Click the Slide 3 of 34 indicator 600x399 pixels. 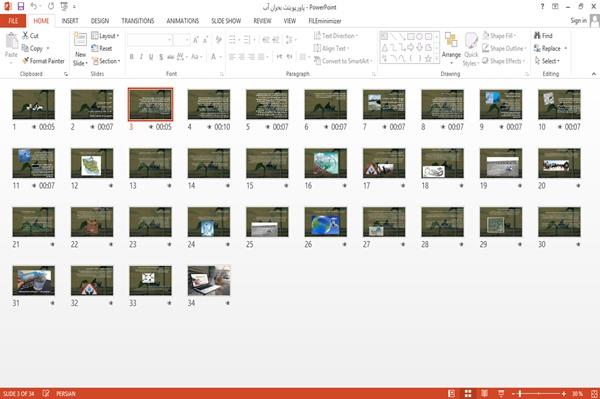point(19,393)
